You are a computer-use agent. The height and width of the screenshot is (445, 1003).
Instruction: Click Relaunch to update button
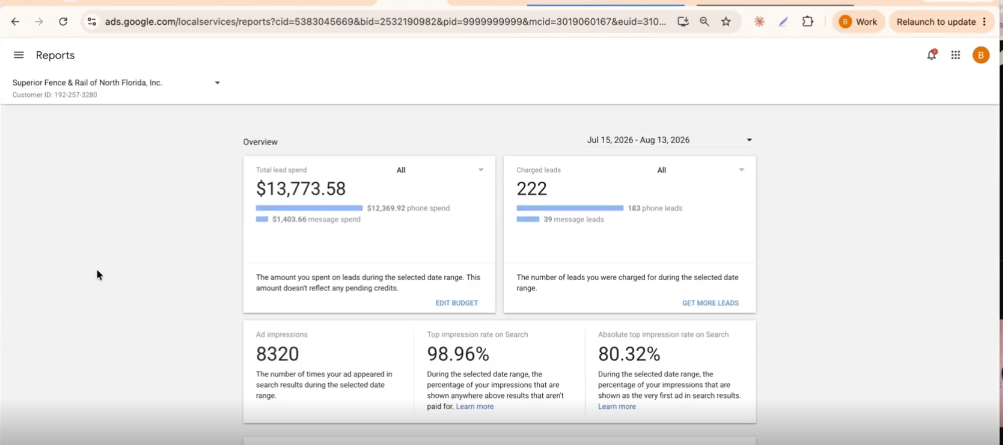coord(942,22)
